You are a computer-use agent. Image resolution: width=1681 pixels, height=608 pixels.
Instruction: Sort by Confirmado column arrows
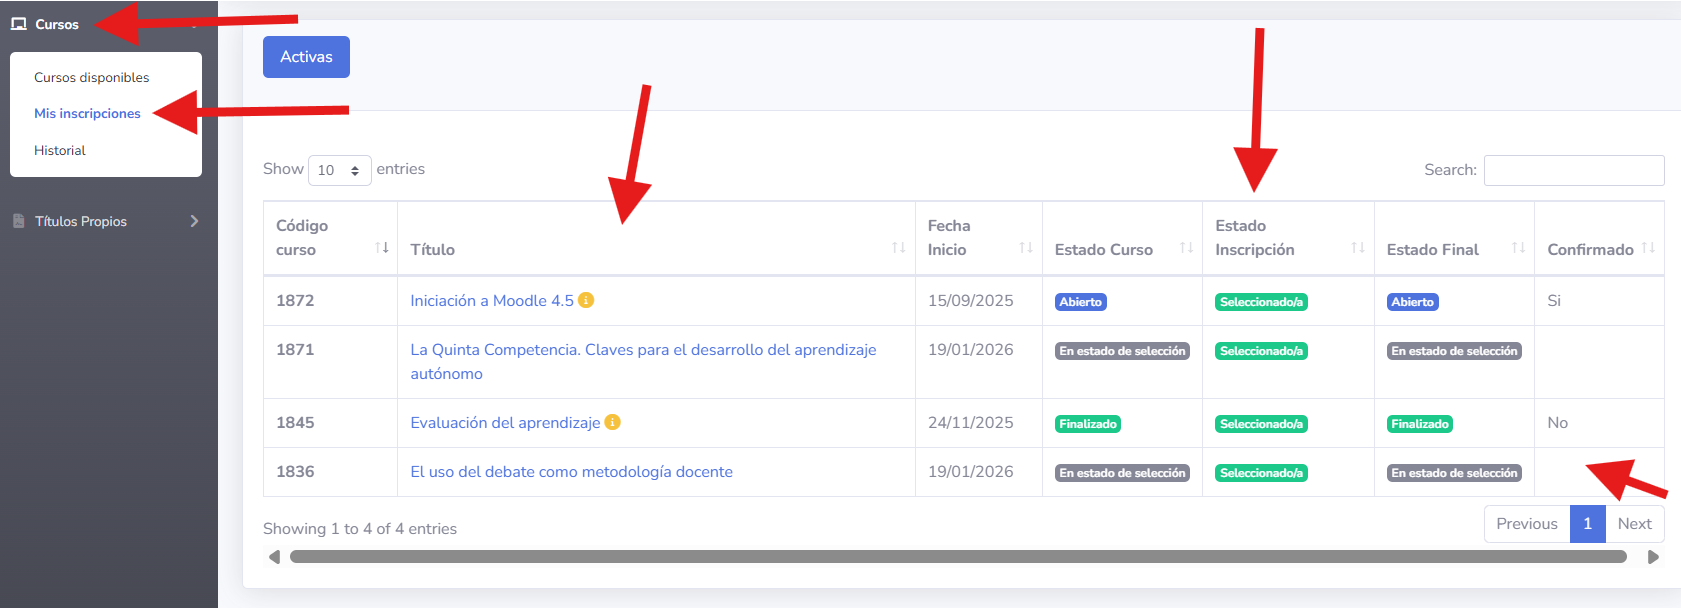(x=1648, y=247)
